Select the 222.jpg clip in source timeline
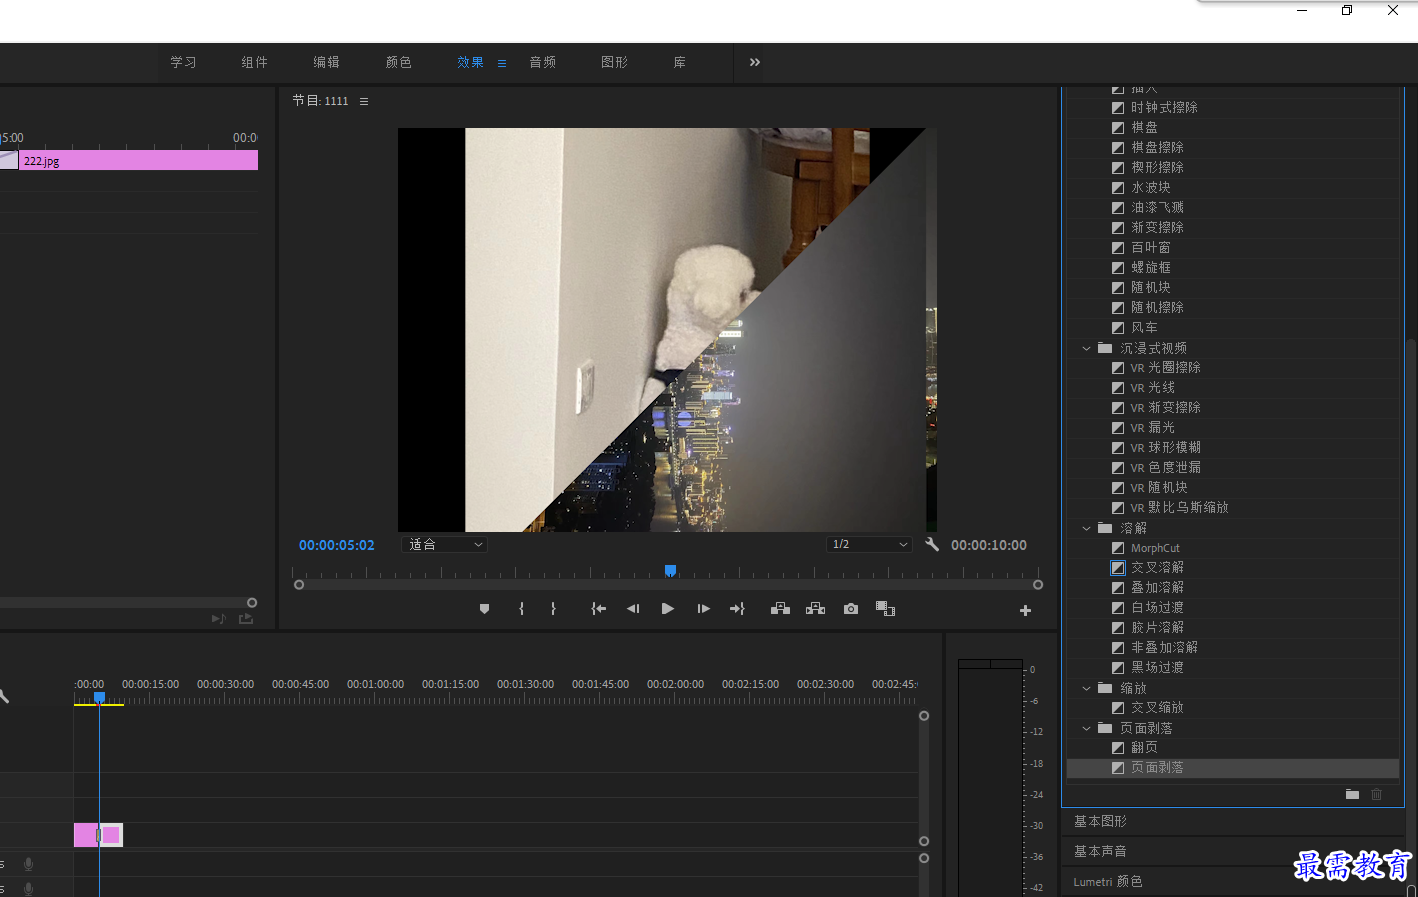The image size is (1418, 897). (138, 160)
